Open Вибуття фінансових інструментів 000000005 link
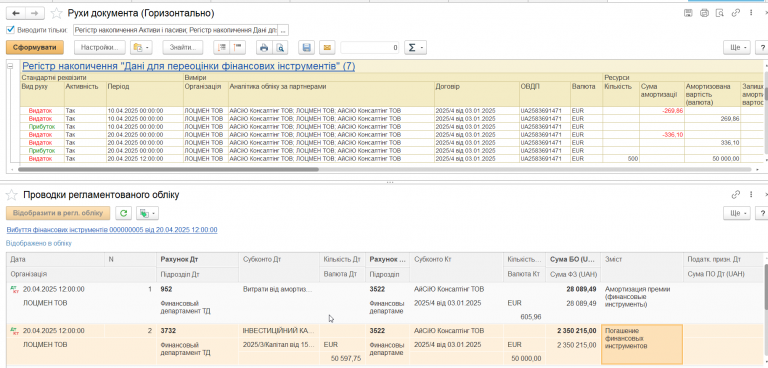Viewport: 768px width, 368px height. [x=112, y=229]
